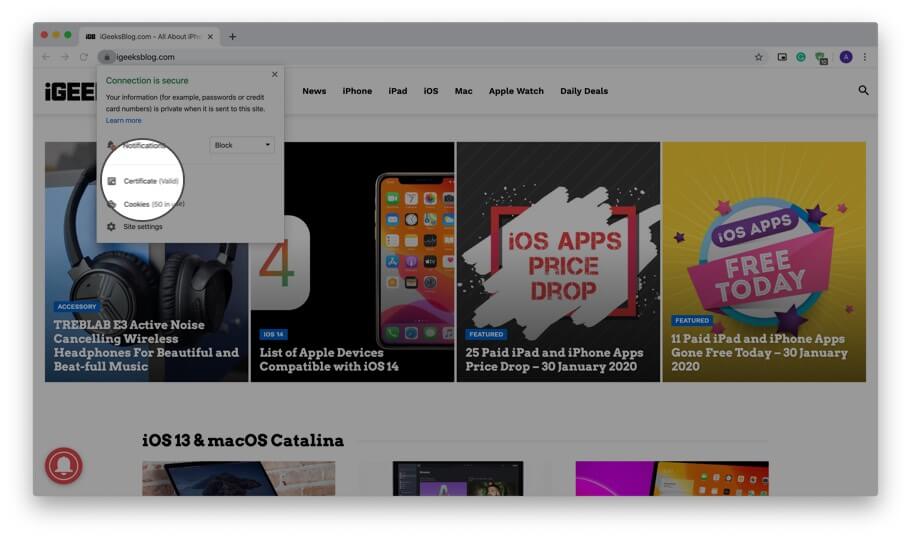Go back with the browser back arrow
The height and width of the screenshot is (539, 911).
(46, 57)
